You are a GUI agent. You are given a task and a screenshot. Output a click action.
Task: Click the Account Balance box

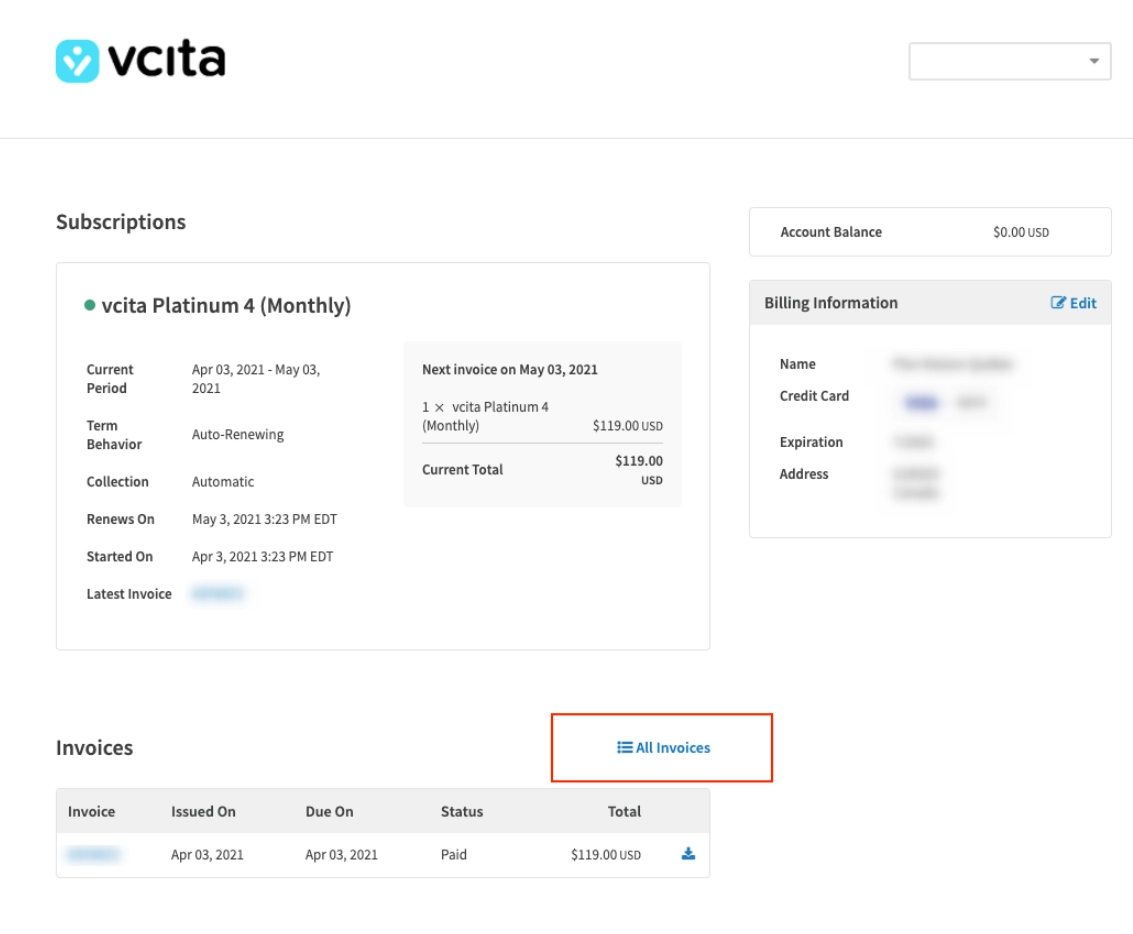click(929, 232)
